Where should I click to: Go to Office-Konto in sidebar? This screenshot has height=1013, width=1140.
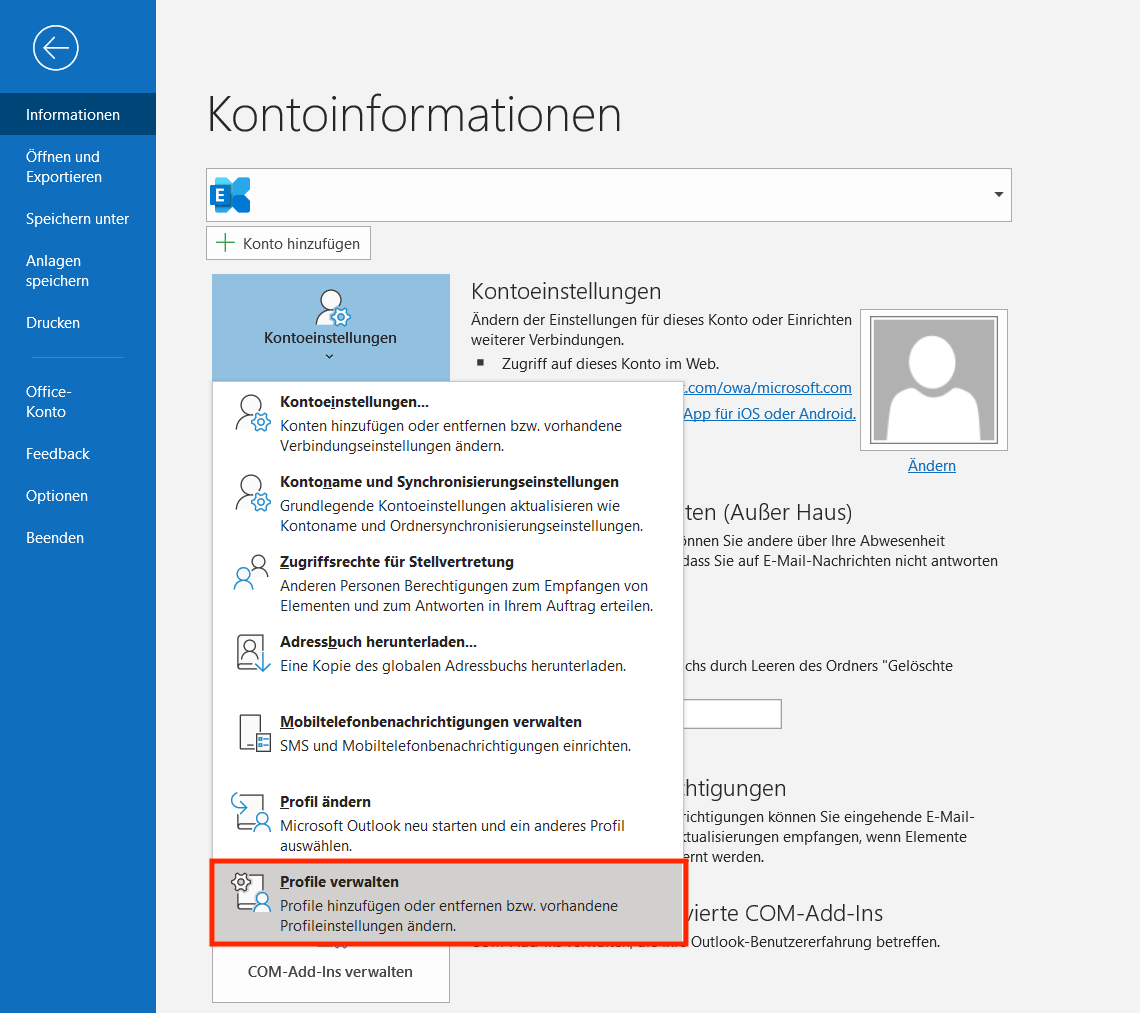48,402
